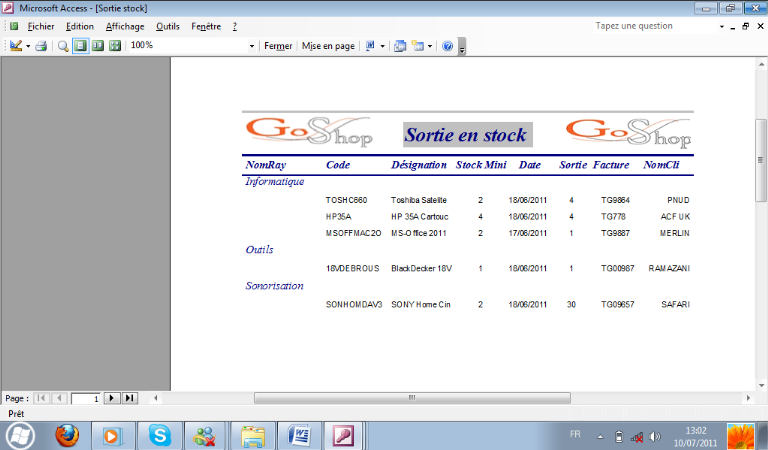Viewport: 768px width, 450px height.
Task: Click the Database Window icon
Action: click(400, 46)
